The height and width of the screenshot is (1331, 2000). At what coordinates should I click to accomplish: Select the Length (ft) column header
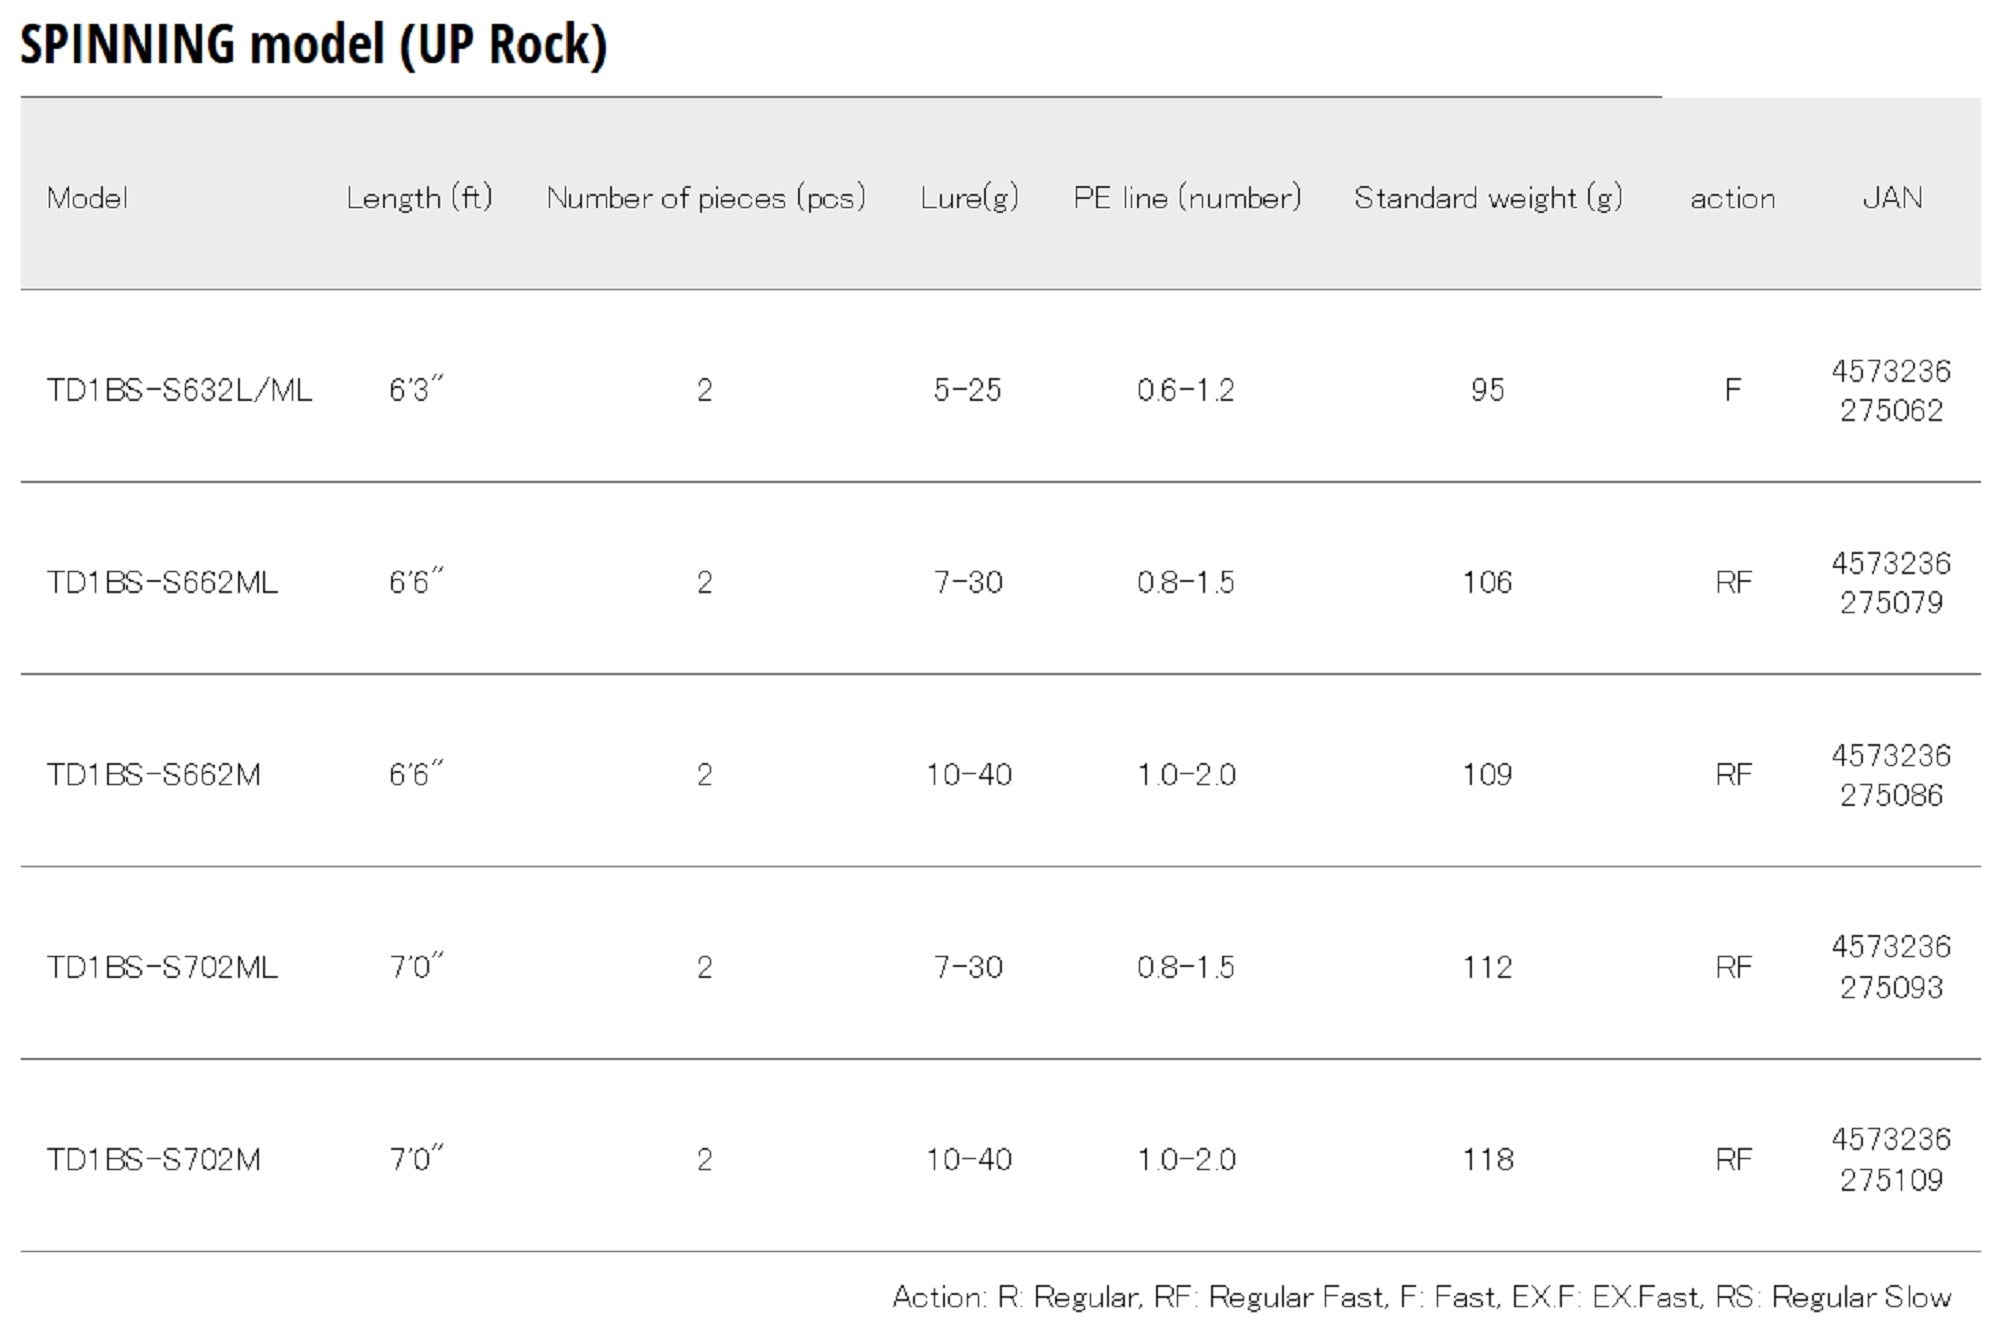[x=419, y=198]
